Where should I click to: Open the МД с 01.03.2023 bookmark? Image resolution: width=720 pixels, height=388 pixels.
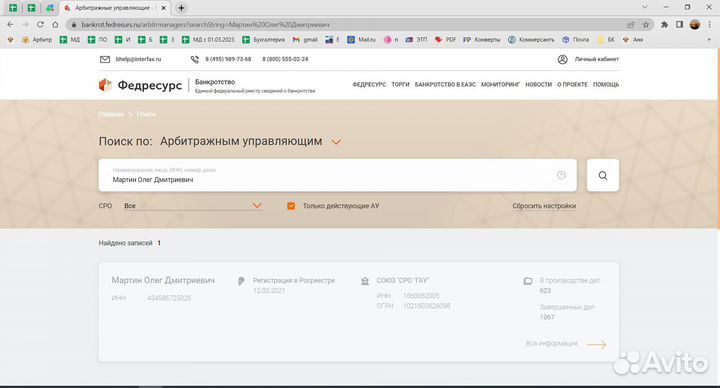(x=208, y=40)
